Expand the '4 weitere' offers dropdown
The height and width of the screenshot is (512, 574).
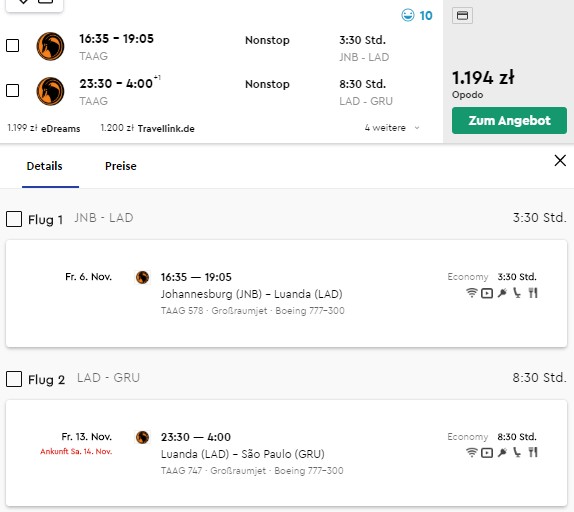coord(392,128)
